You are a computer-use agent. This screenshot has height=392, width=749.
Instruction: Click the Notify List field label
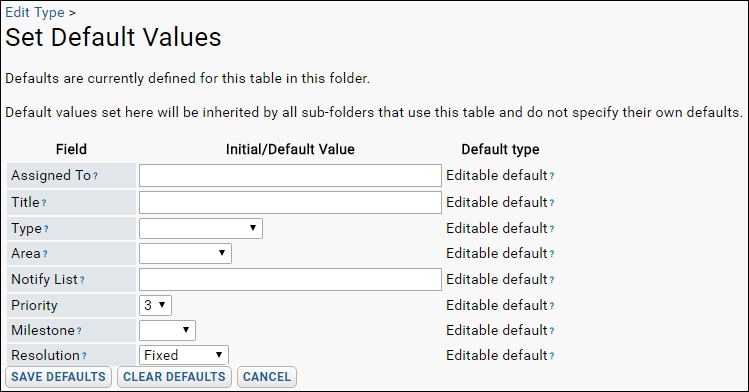pyautogui.click(x=44, y=279)
